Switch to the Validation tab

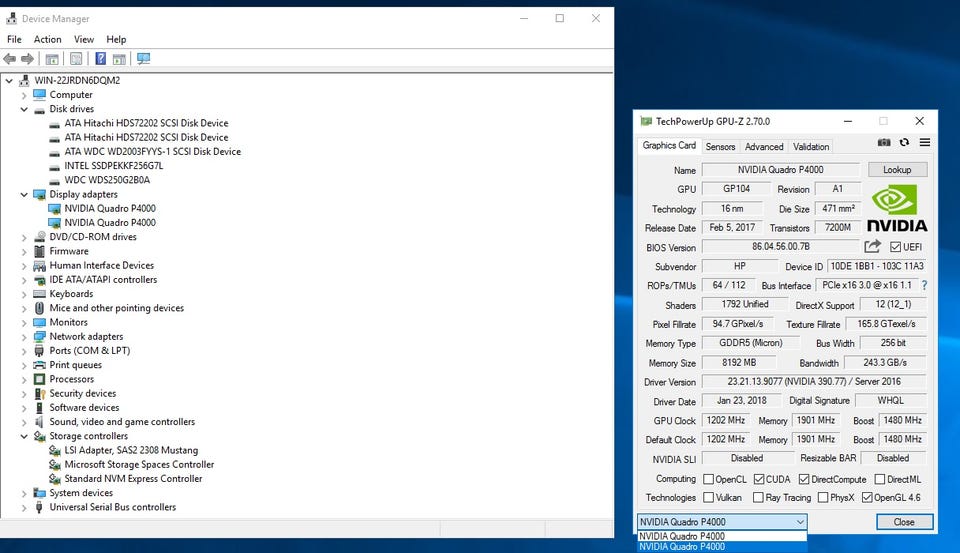click(811, 147)
